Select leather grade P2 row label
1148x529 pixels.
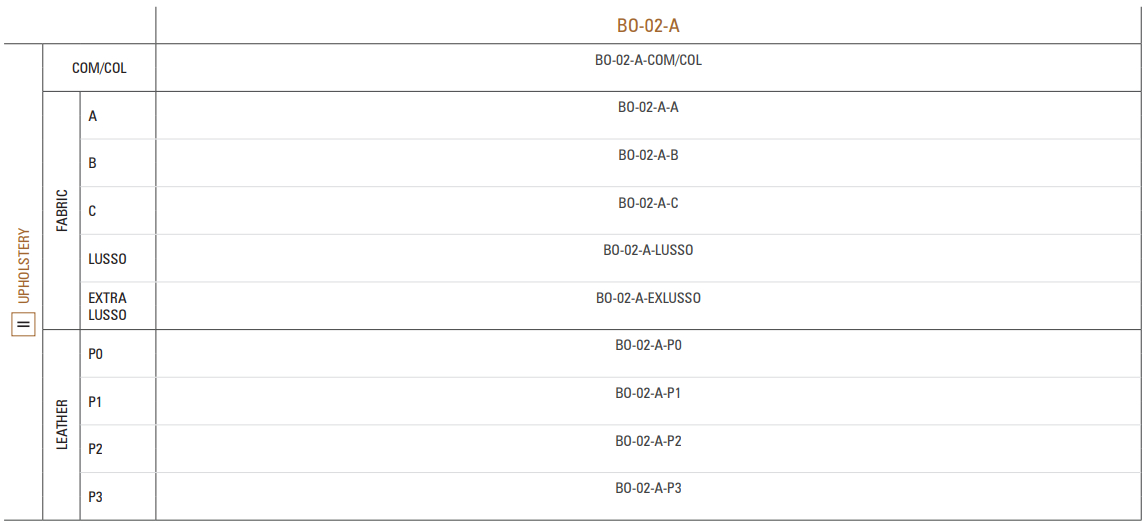(95, 449)
